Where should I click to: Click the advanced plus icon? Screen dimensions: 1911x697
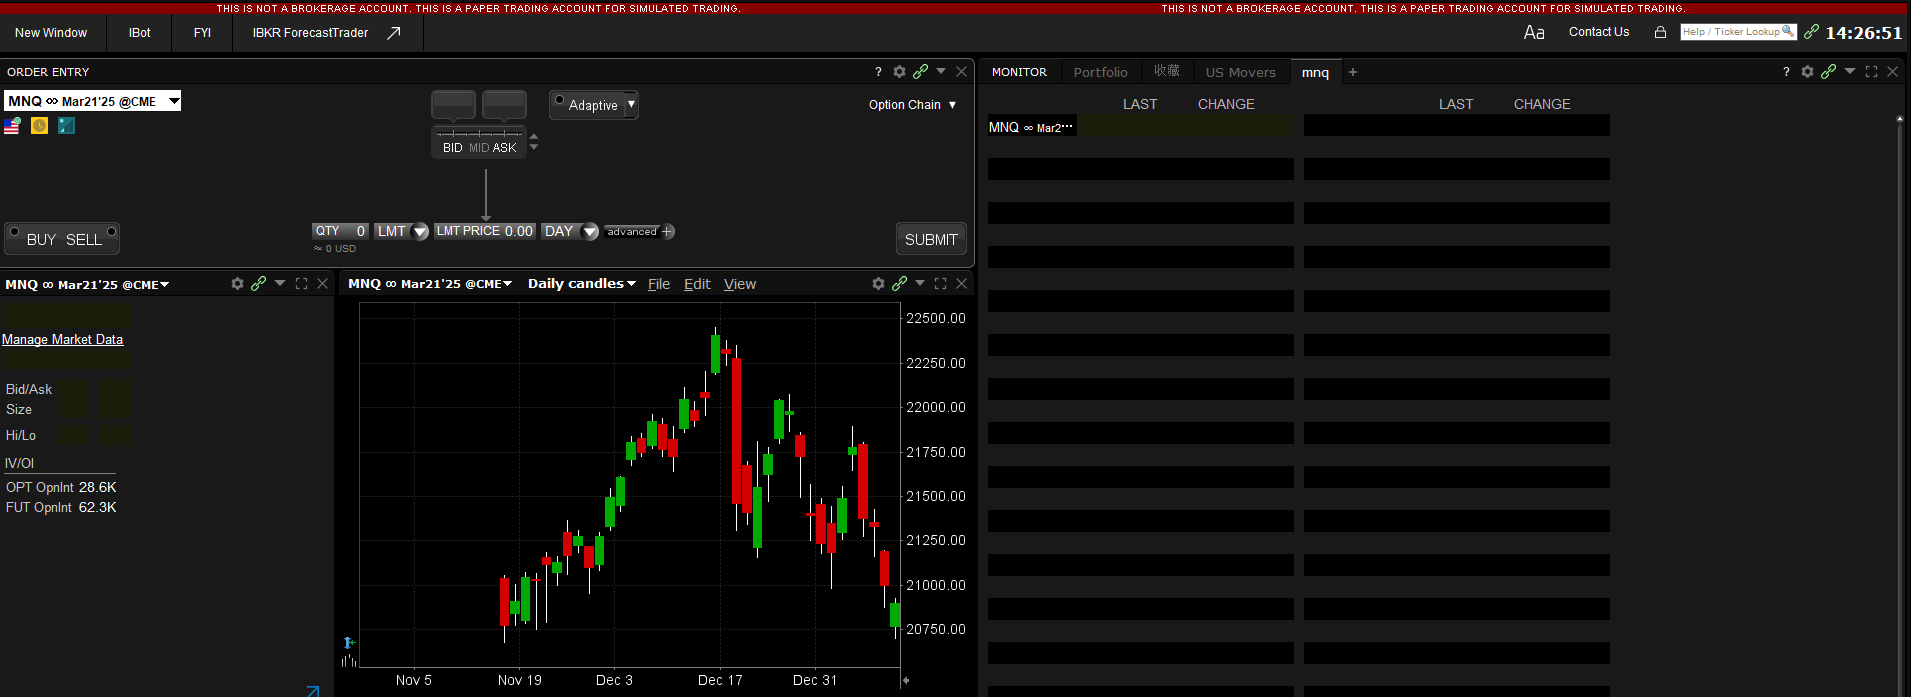point(668,232)
